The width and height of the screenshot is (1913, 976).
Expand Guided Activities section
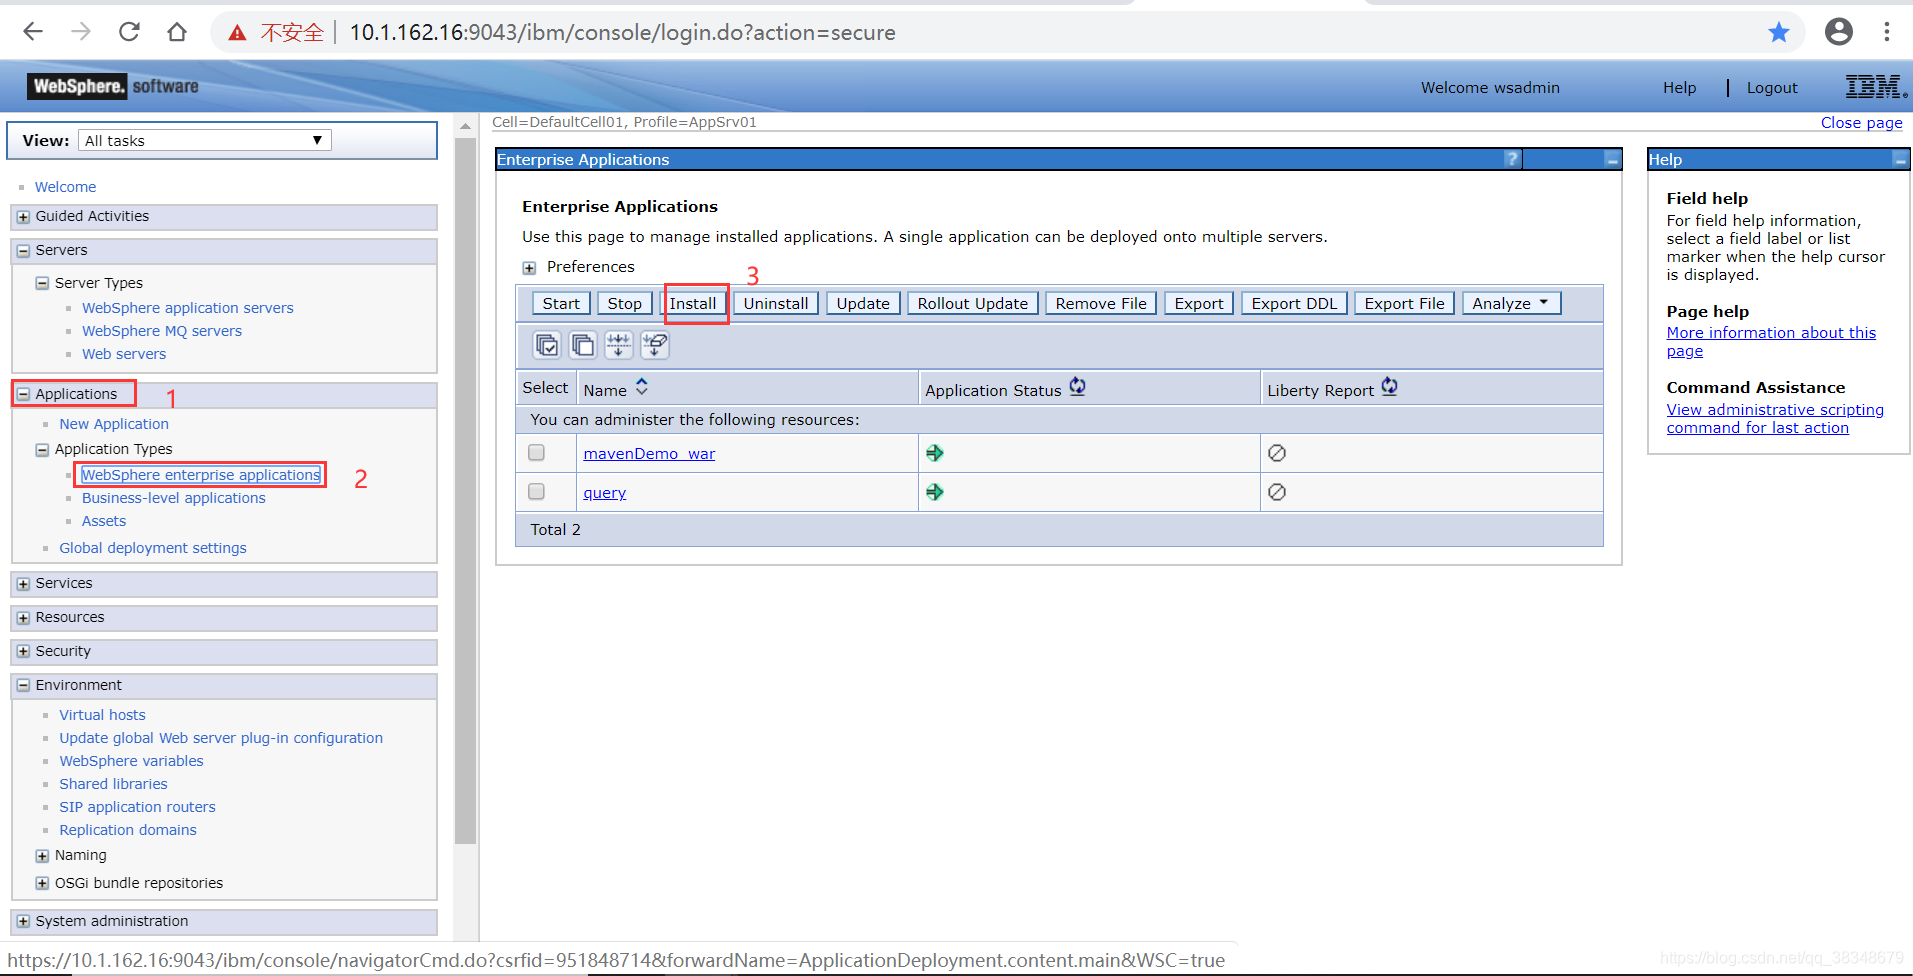tap(23, 217)
